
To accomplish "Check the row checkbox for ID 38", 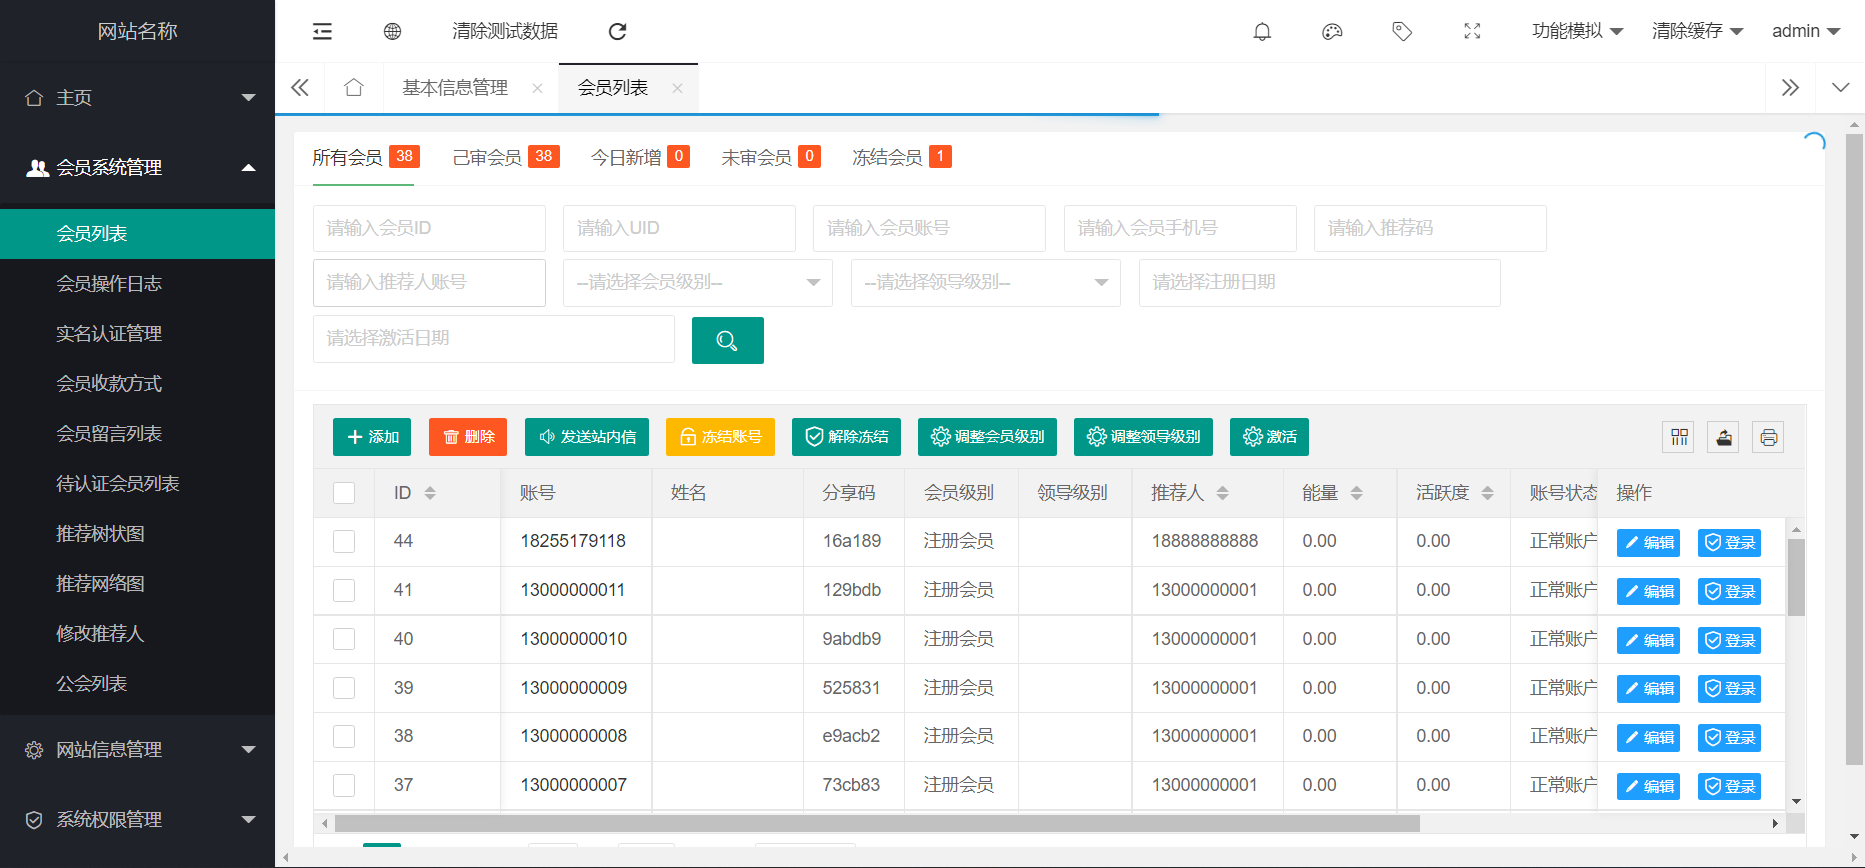I will (x=344, y=736).
